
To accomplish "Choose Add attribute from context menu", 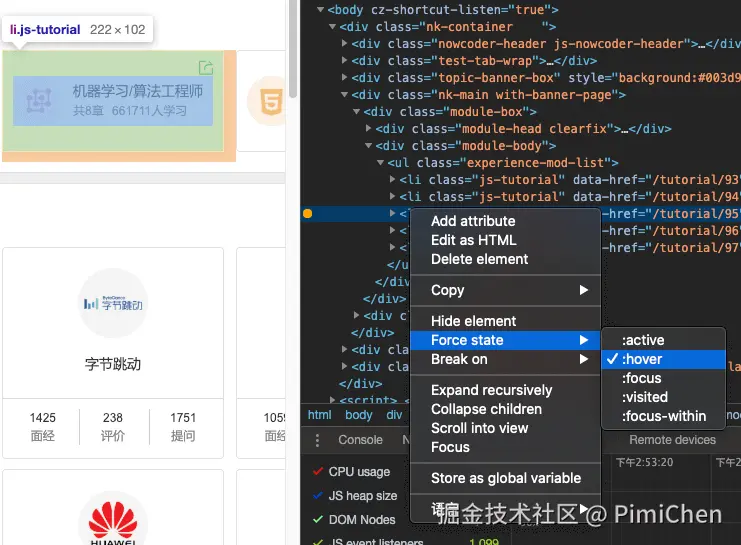I will click(505, 221).
